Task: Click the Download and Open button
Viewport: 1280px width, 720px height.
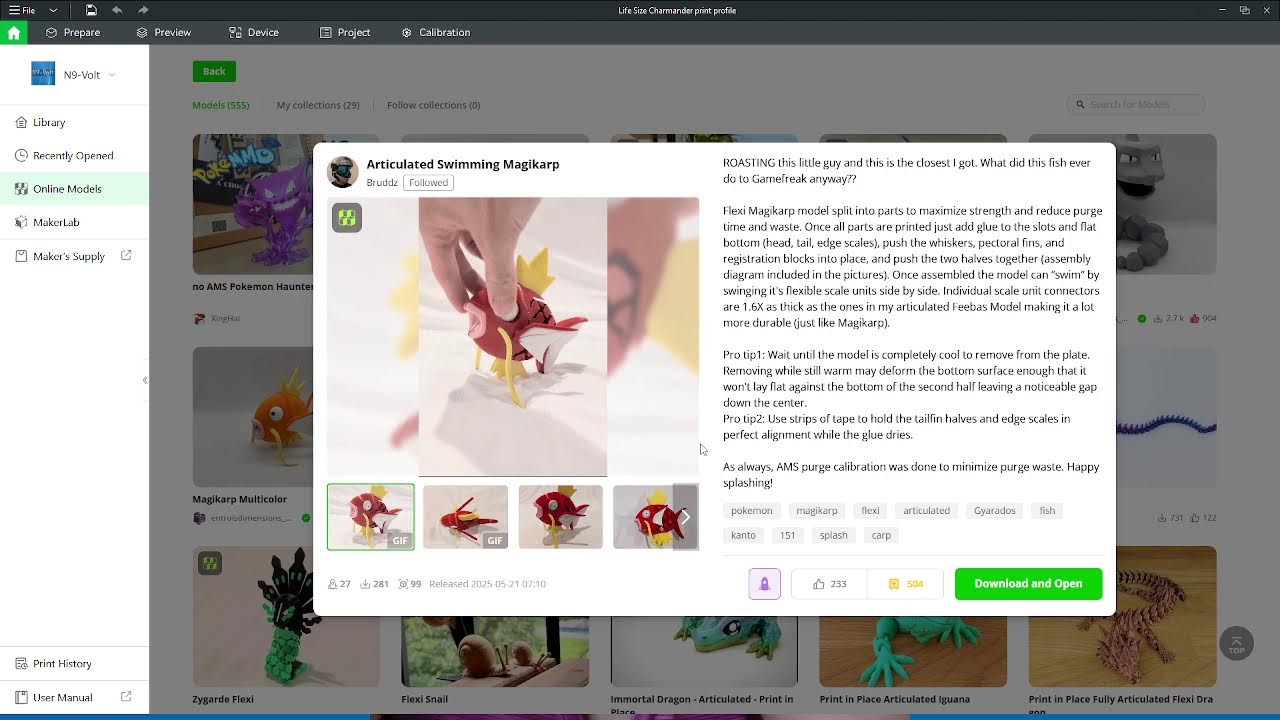Action: (1028, 584)
